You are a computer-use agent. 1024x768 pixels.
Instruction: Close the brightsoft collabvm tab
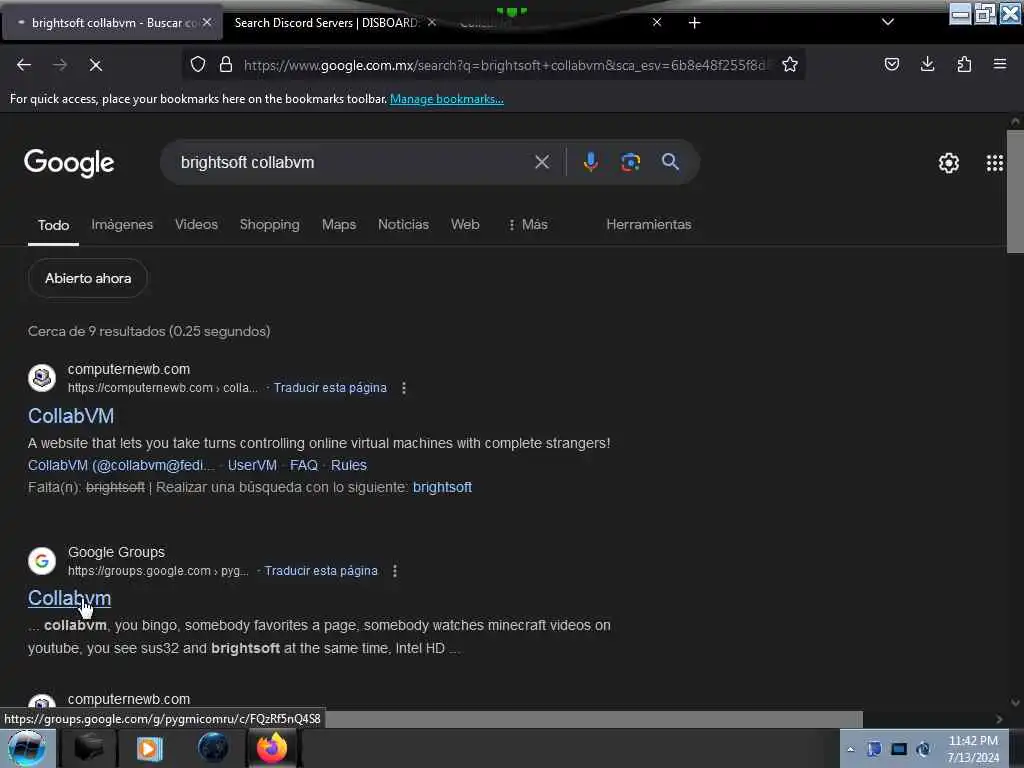coord(207,22)
